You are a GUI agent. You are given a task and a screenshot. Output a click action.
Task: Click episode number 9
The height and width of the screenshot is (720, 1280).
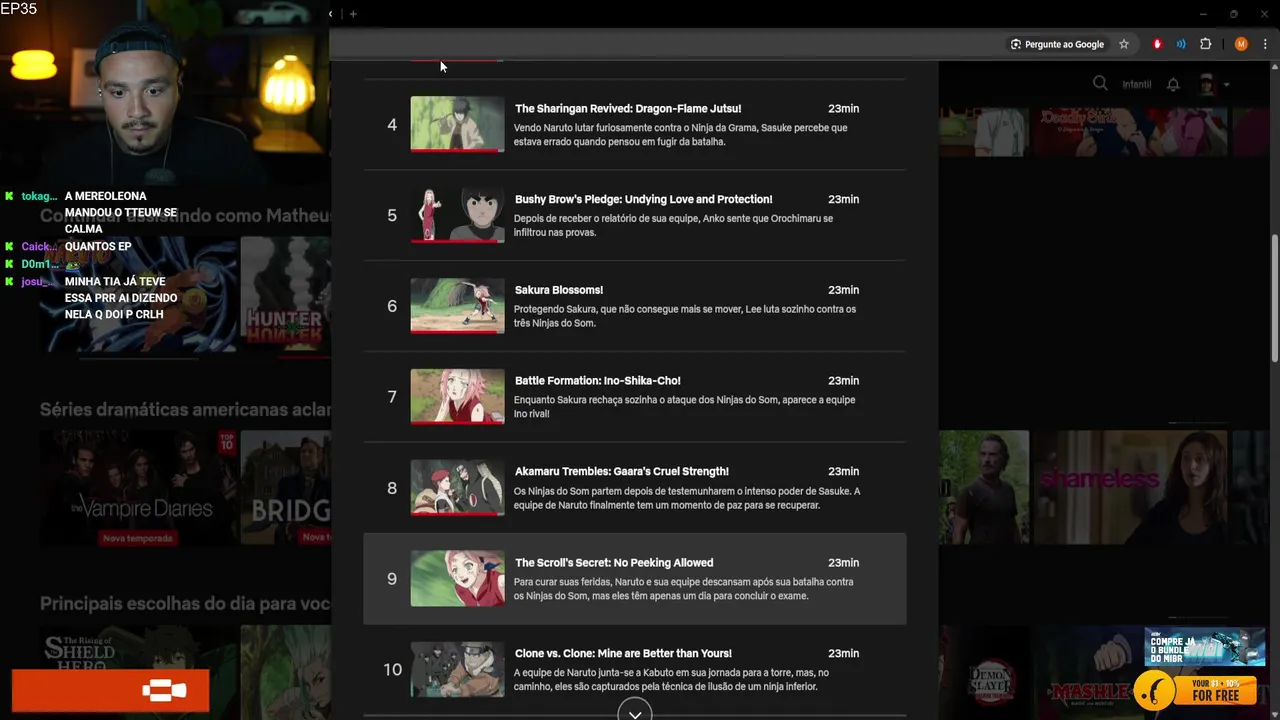pos(392,579)
